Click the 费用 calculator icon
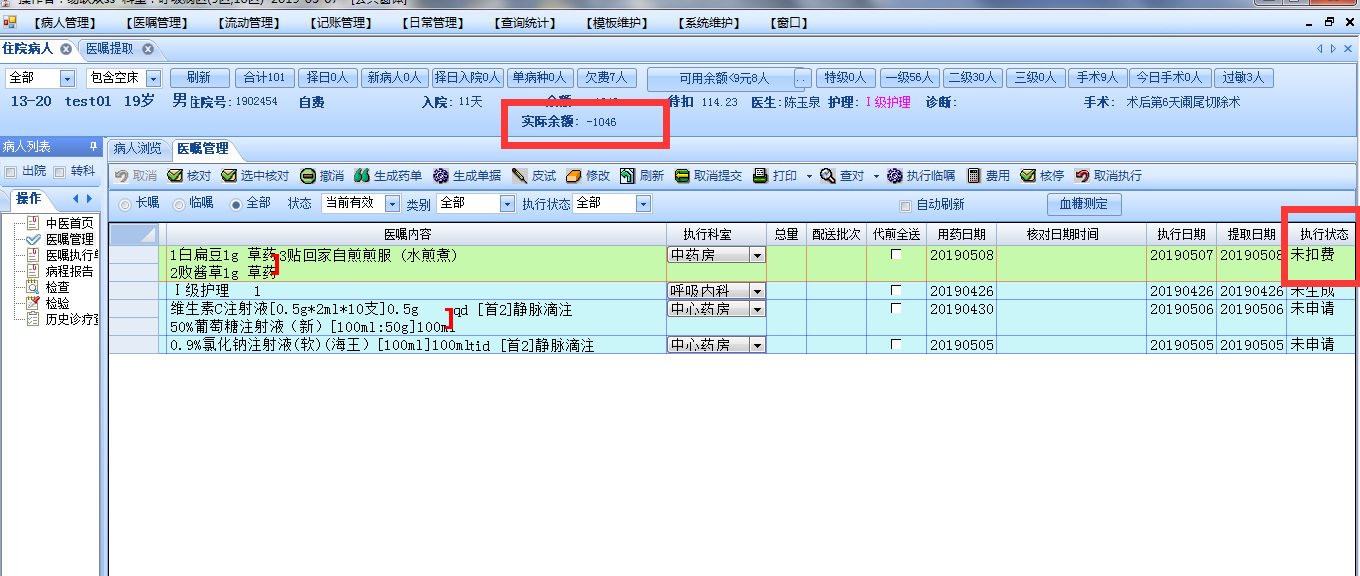The width and height of the screenshot is (1360, 576). point(974,176)
